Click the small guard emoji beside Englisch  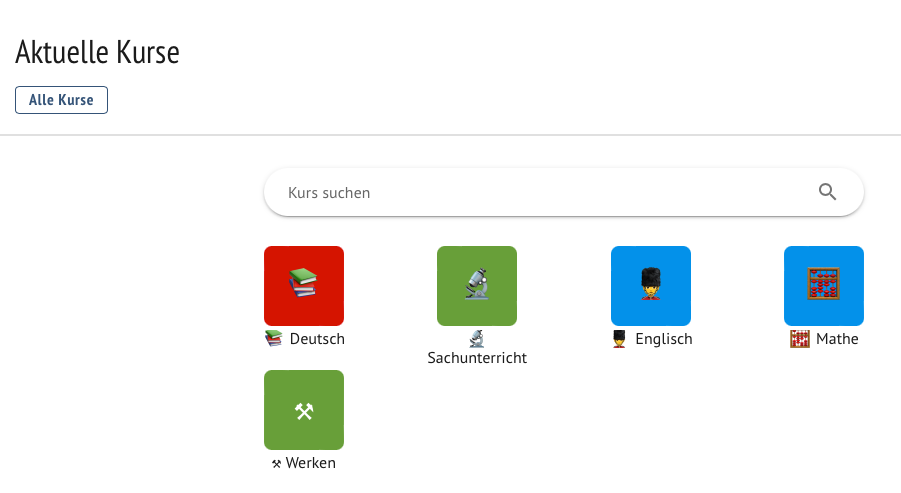click(619, 339)
